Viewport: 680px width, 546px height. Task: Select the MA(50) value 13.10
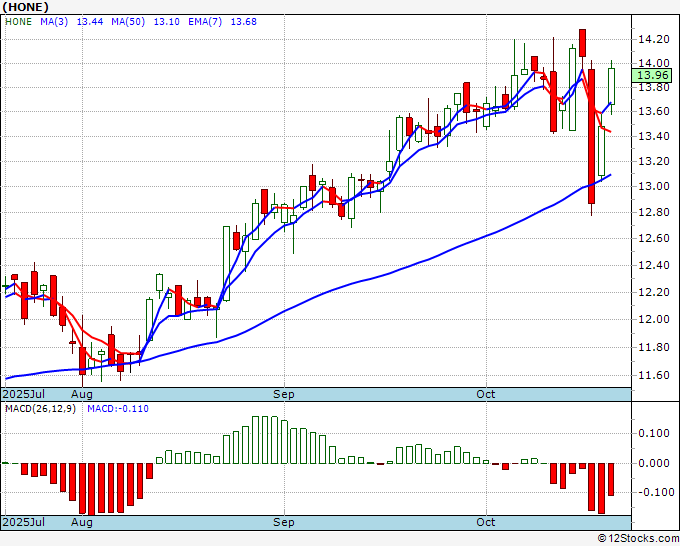[167, 22]
